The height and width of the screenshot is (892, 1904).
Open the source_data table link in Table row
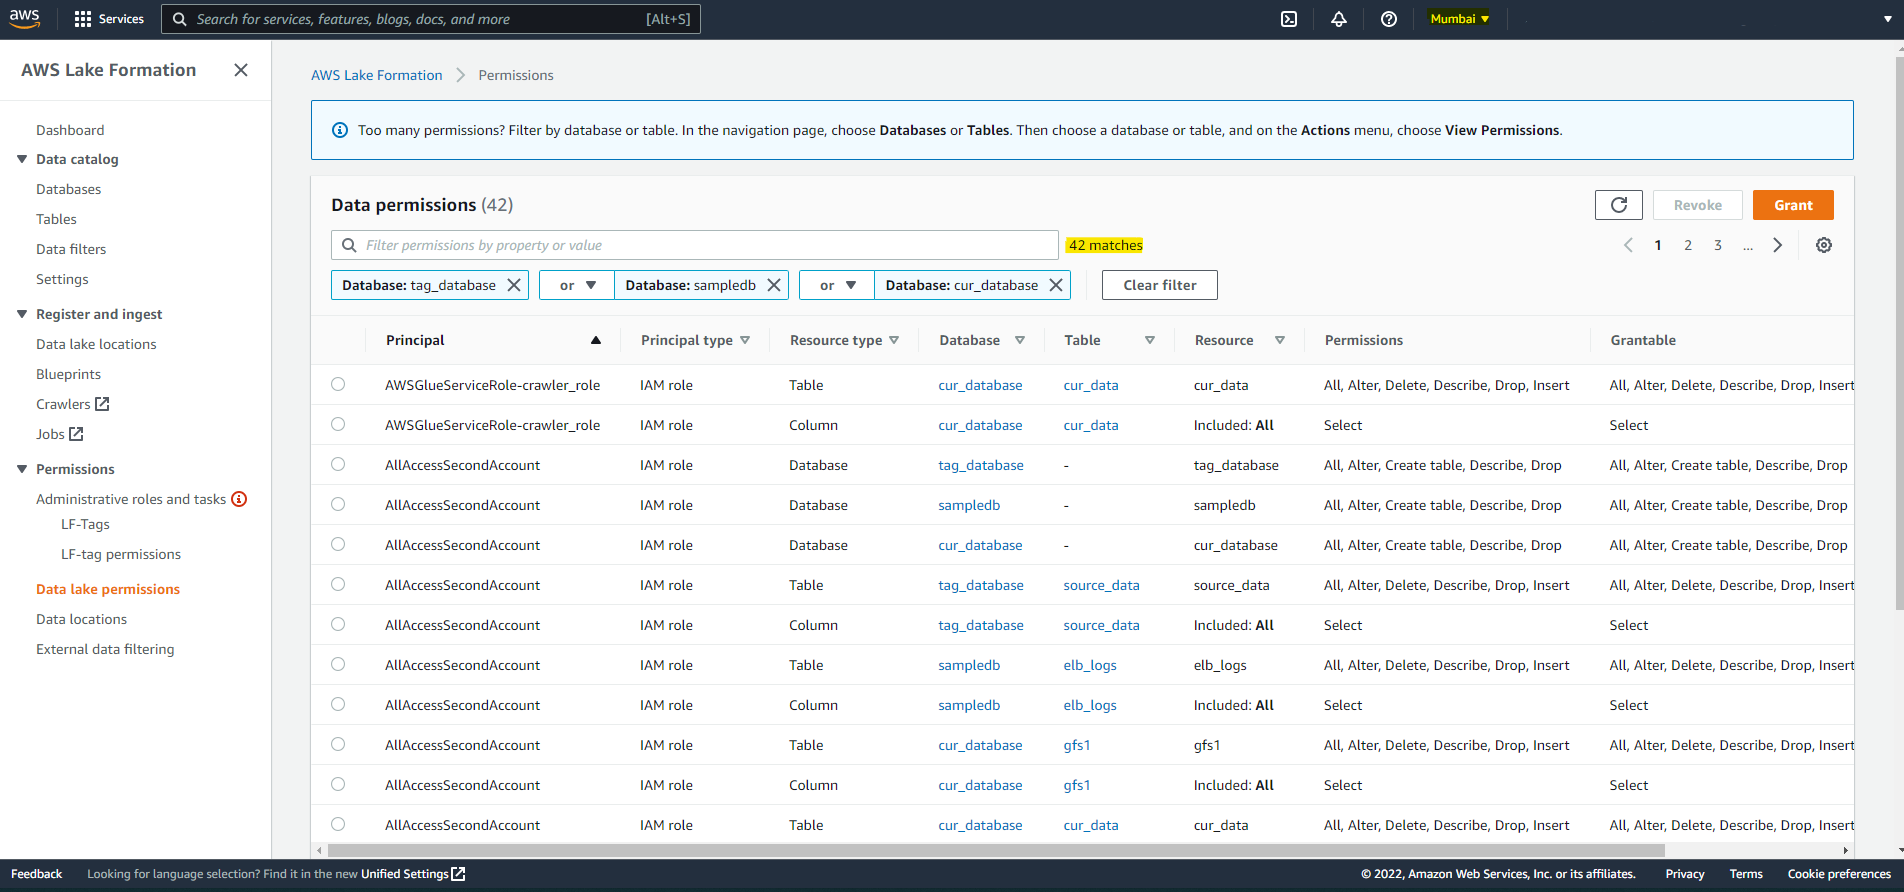pyautogui.click(x=1101, y=585)
